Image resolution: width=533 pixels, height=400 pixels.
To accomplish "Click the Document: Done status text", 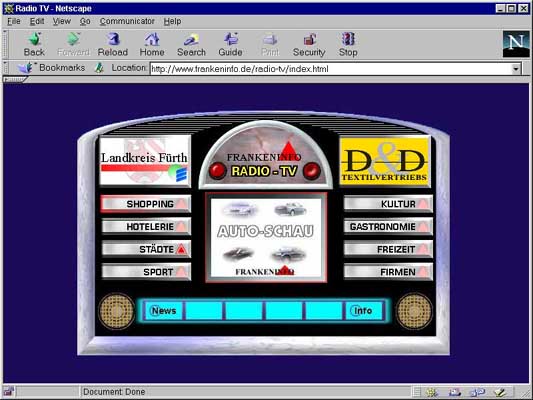I will point(114,392).
